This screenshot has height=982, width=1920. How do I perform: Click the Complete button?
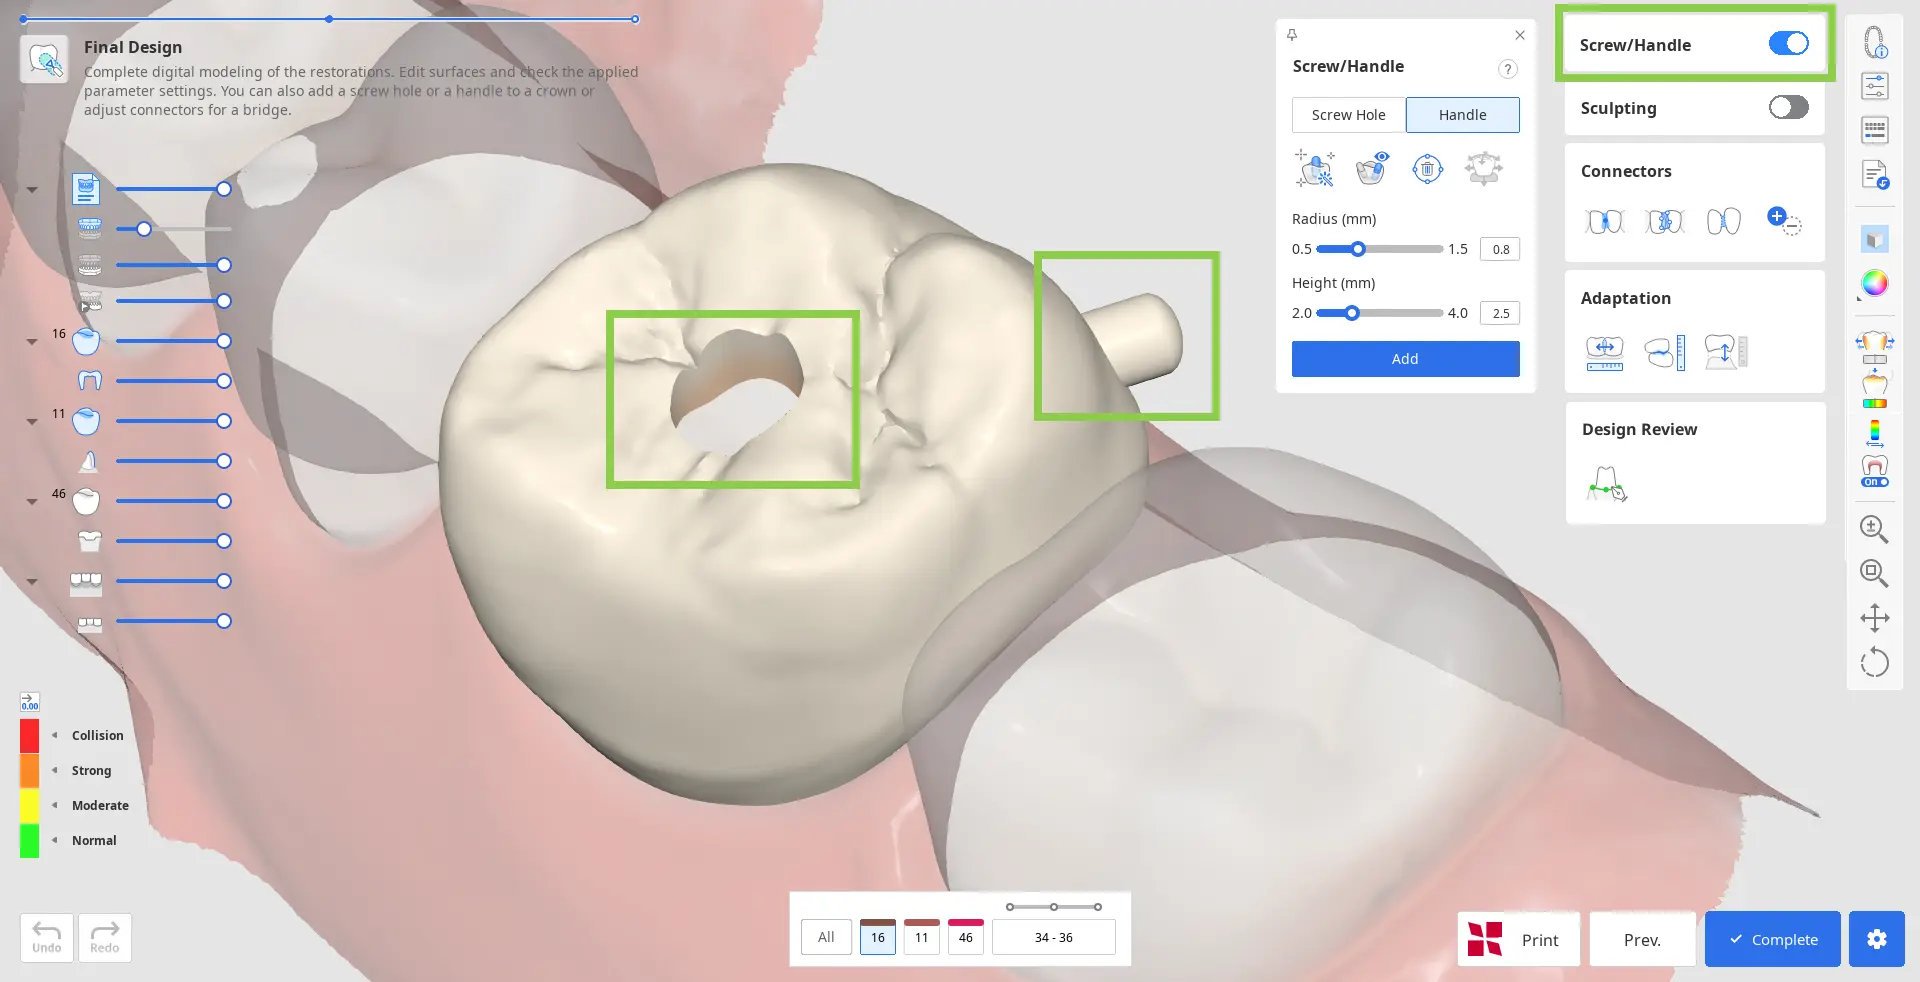tap(1772, 939)
